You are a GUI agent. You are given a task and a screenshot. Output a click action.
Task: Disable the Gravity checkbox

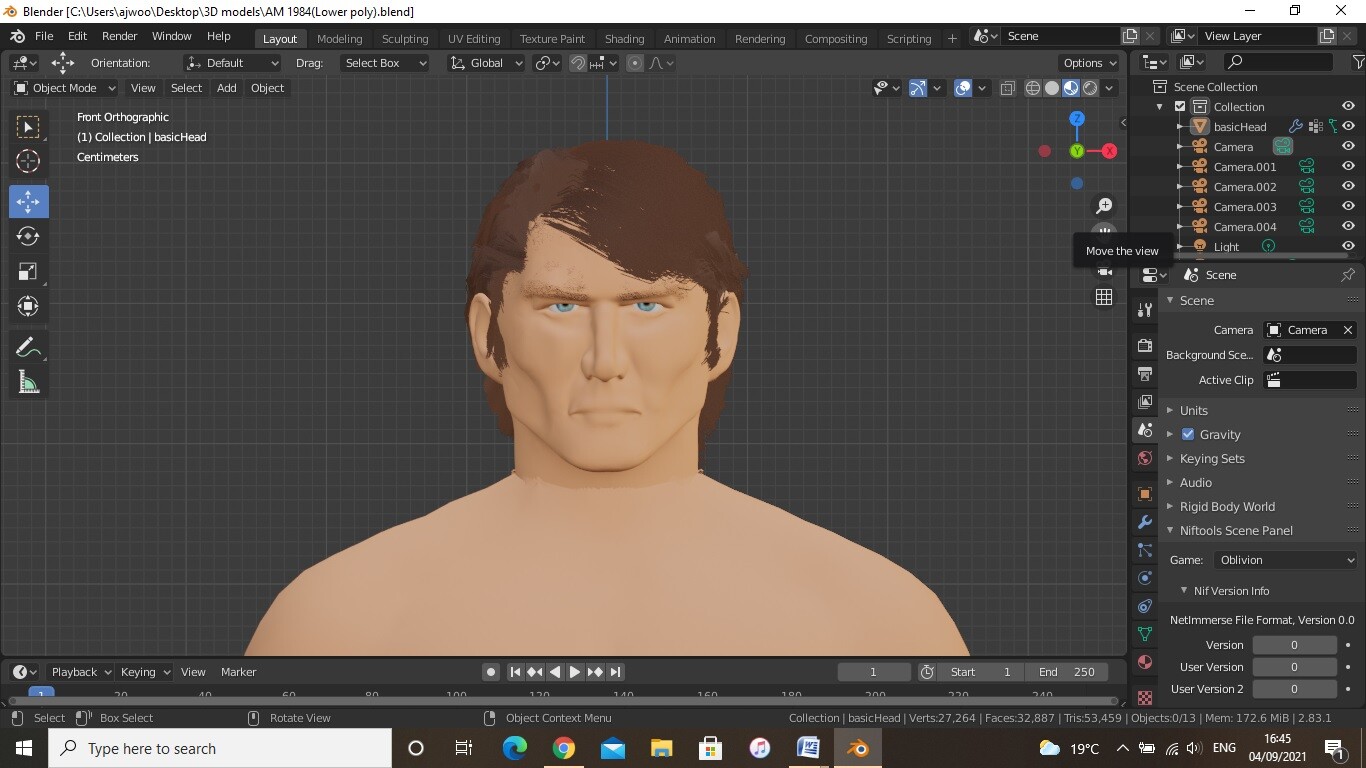[x=1188, y=434]
